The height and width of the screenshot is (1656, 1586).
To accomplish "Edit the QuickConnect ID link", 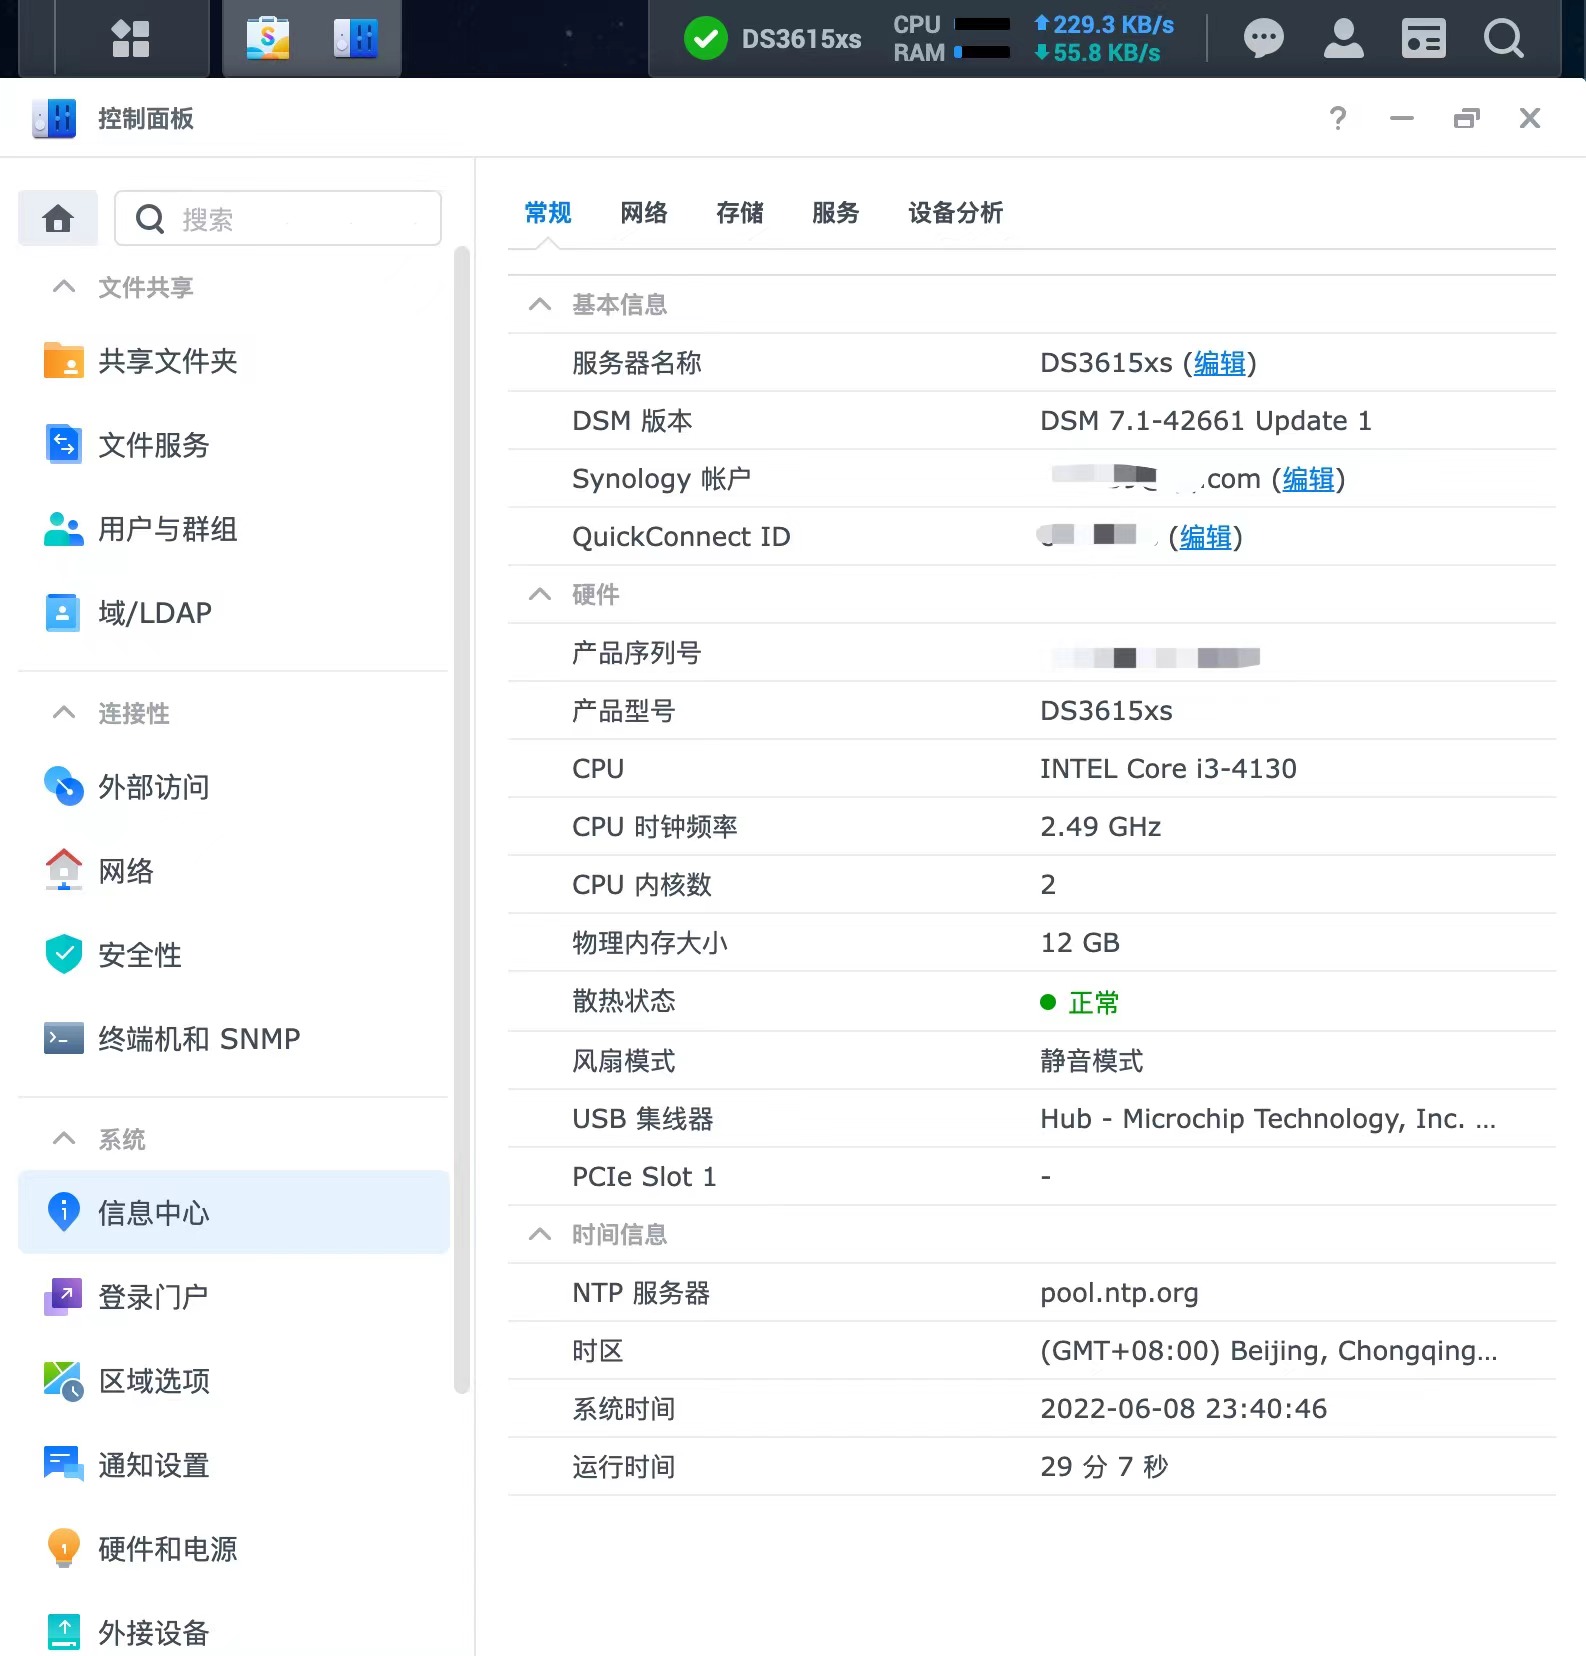I will (1206, 537).
